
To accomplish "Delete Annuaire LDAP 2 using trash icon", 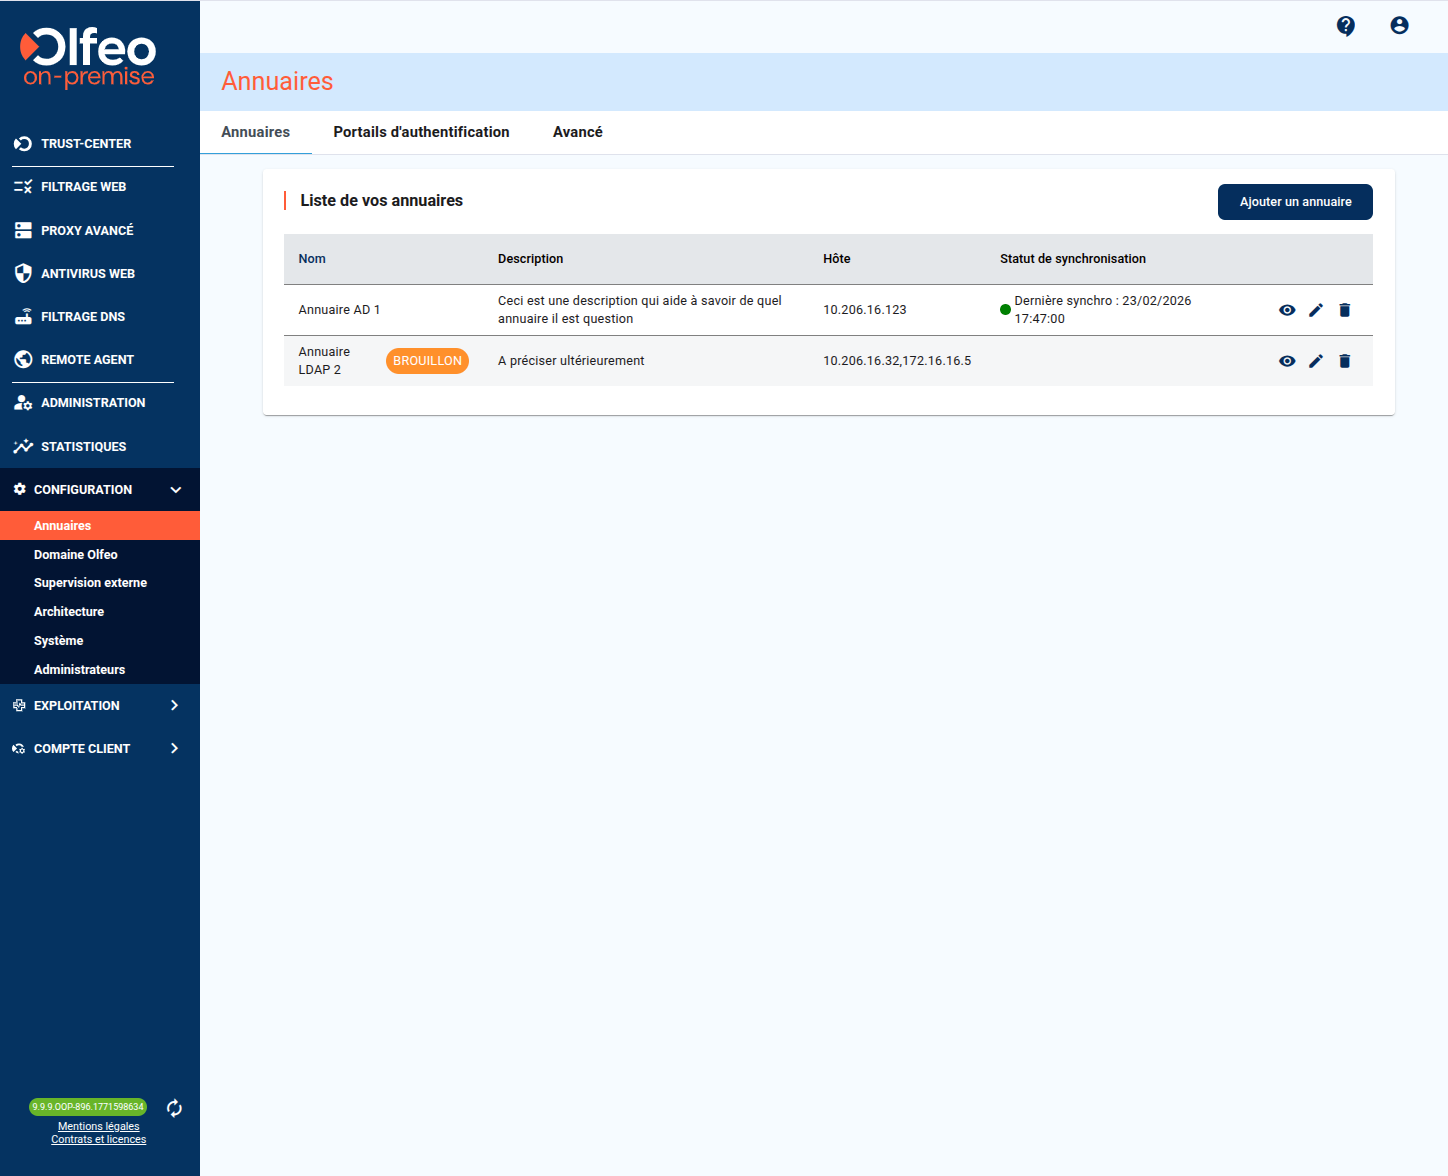I will 1344,361.
